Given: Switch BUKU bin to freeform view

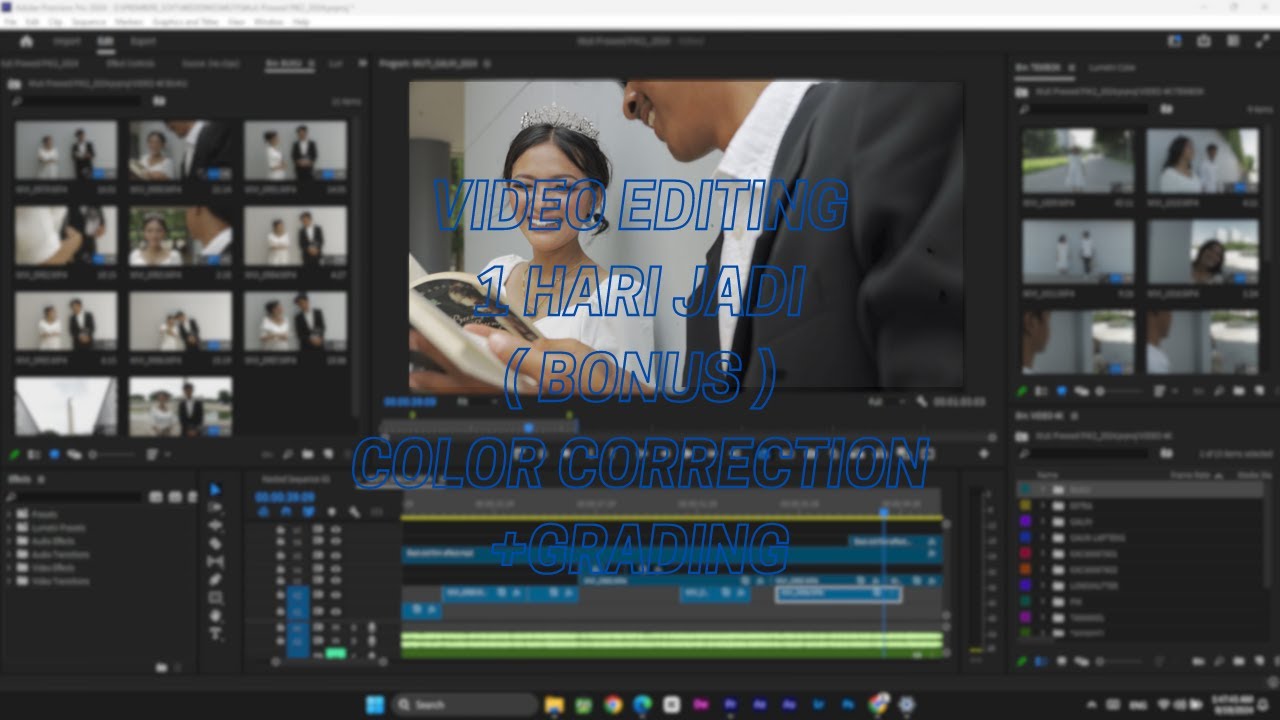Looking at the screenshot, I should click(74, 453).
